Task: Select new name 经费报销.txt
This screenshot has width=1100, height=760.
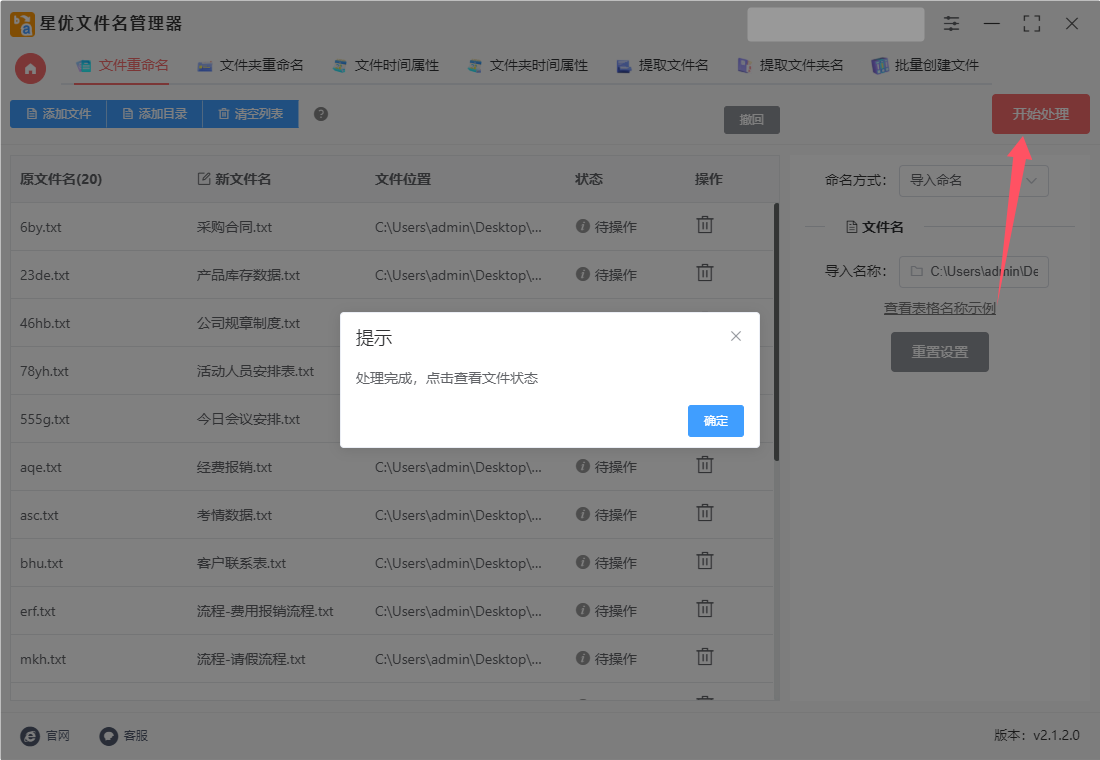Action: (x=234, y=467)
